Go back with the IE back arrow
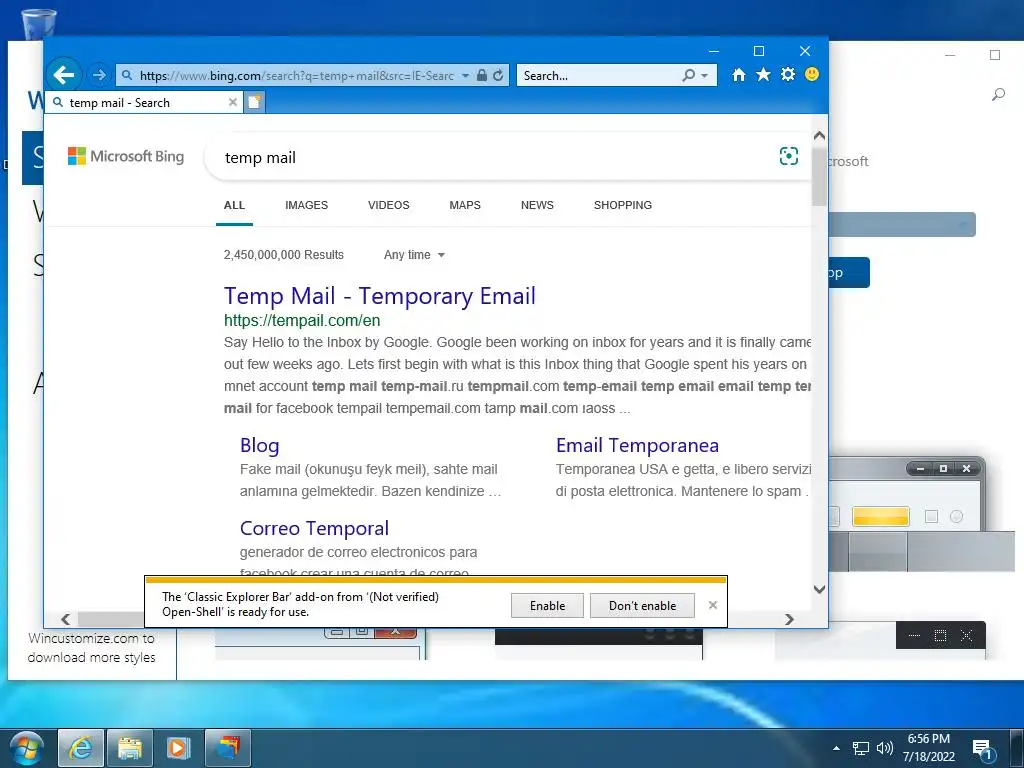This screenshot has height=768, width=1024. [x=64, y=75]
